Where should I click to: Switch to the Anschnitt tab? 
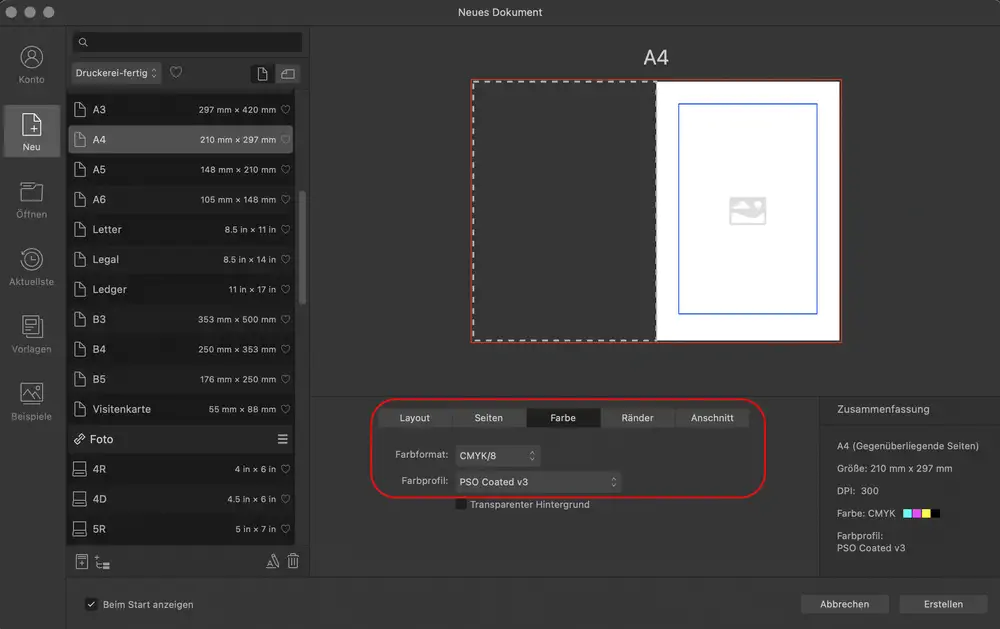(x=712, y=418)
